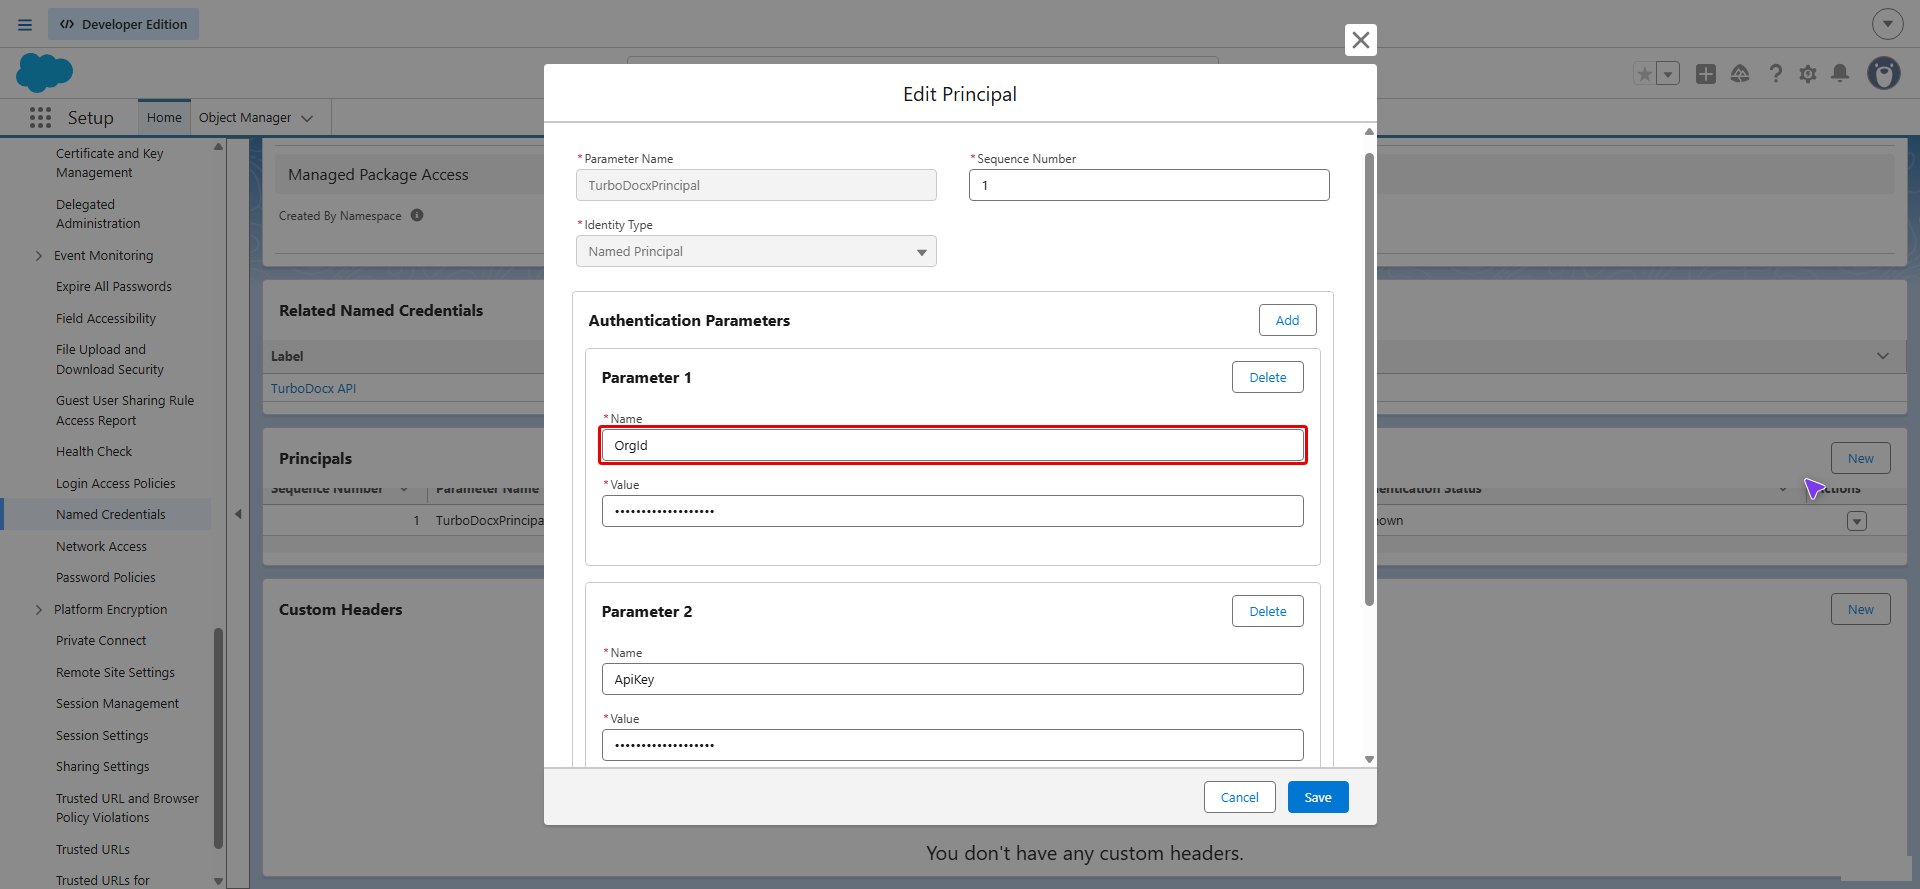Open the Object Manager tab dropdown
The height and width of the screenshot is (889, 1920).
pyautogui.click(x=307, y=118)
